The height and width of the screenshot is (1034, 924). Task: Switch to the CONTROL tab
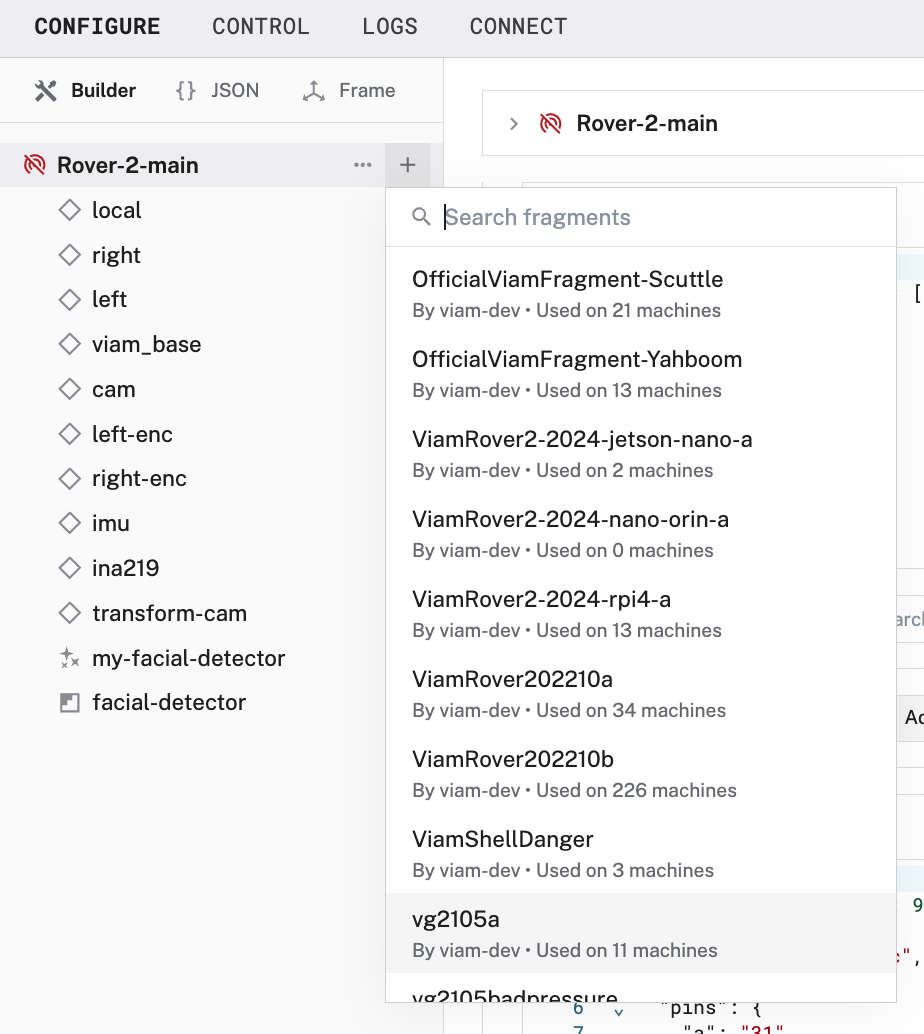tap(260, 27)
